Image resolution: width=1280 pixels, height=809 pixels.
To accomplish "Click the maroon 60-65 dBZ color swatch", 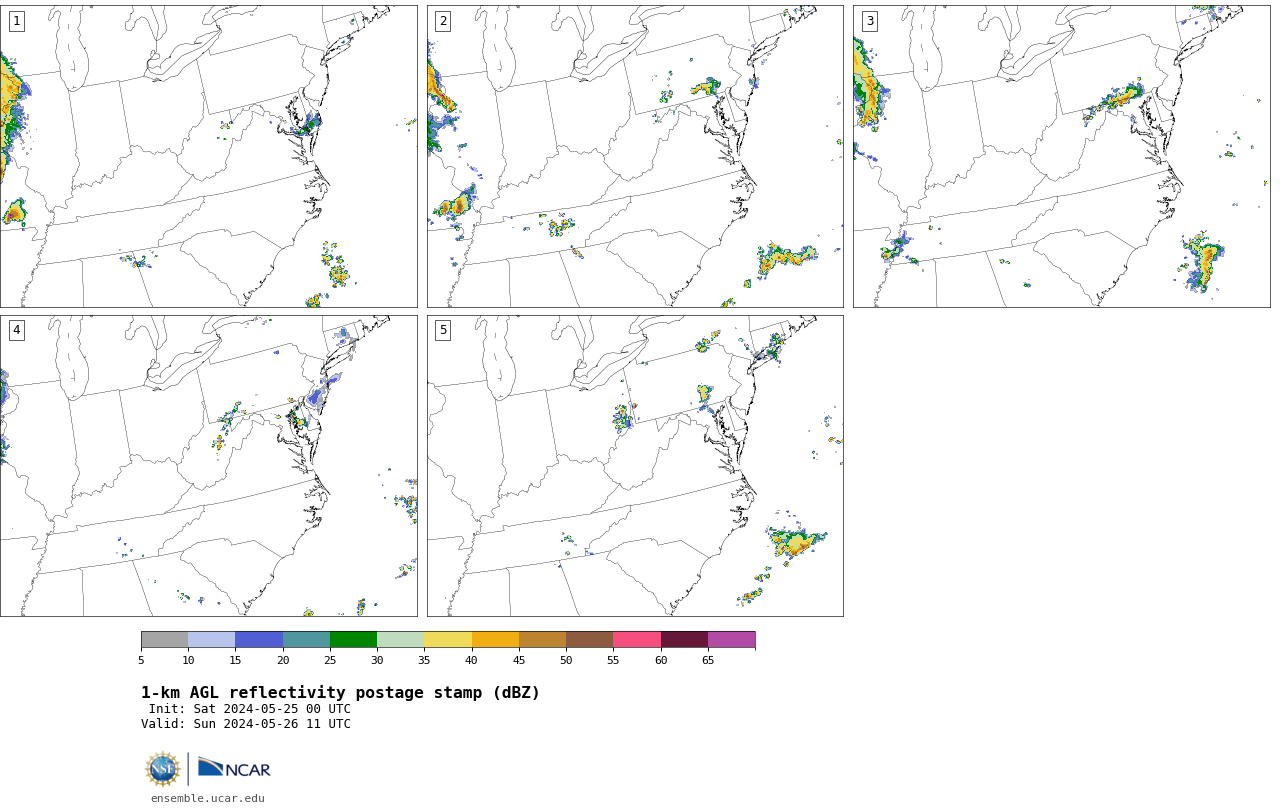I will pyautogui.click(x=684, y=640).
